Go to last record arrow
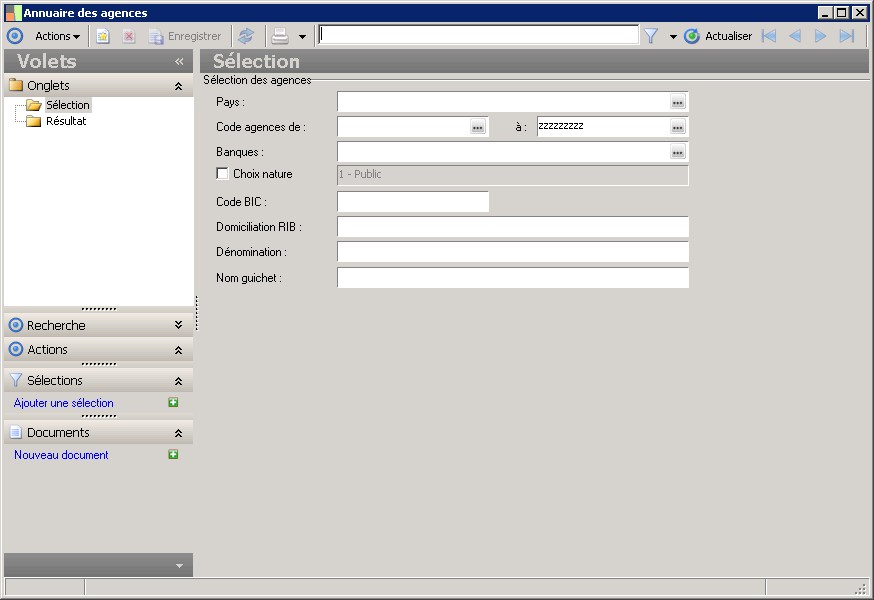 click(847, 36)
